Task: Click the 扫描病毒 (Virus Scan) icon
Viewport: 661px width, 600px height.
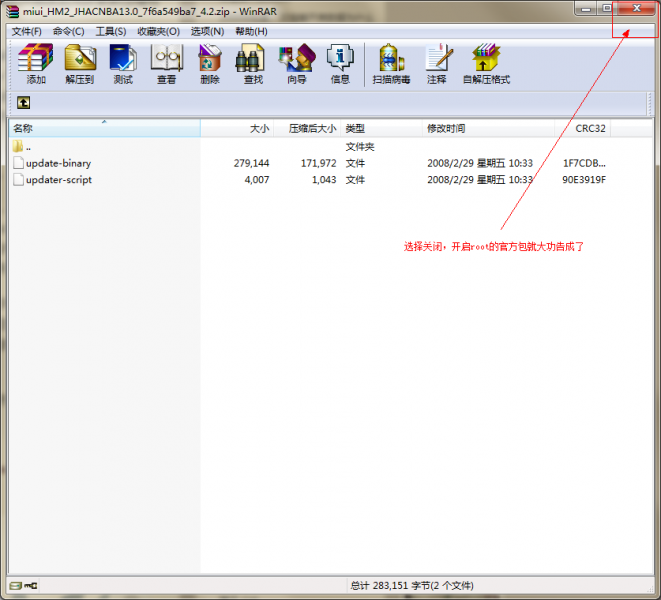Action: (391, 63)
